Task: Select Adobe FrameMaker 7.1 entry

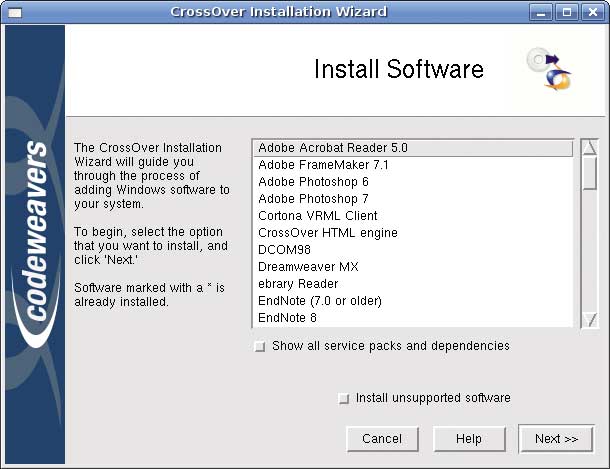Action: [x=413, y=165]
